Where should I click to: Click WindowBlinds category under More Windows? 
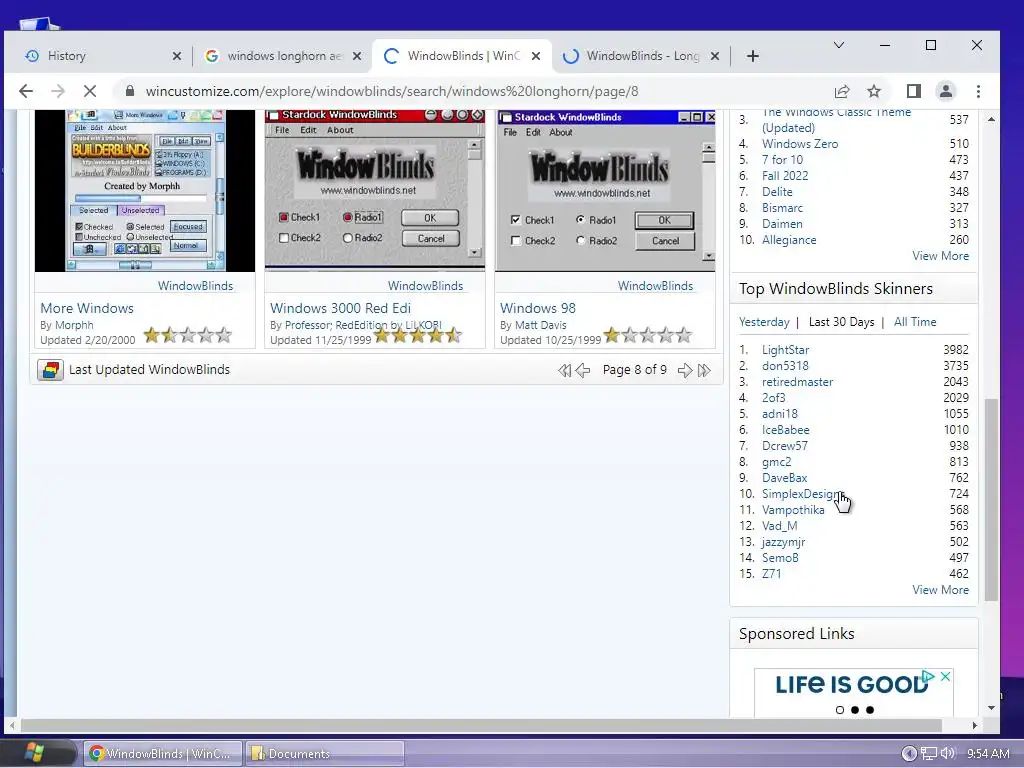tap(195, 286)
